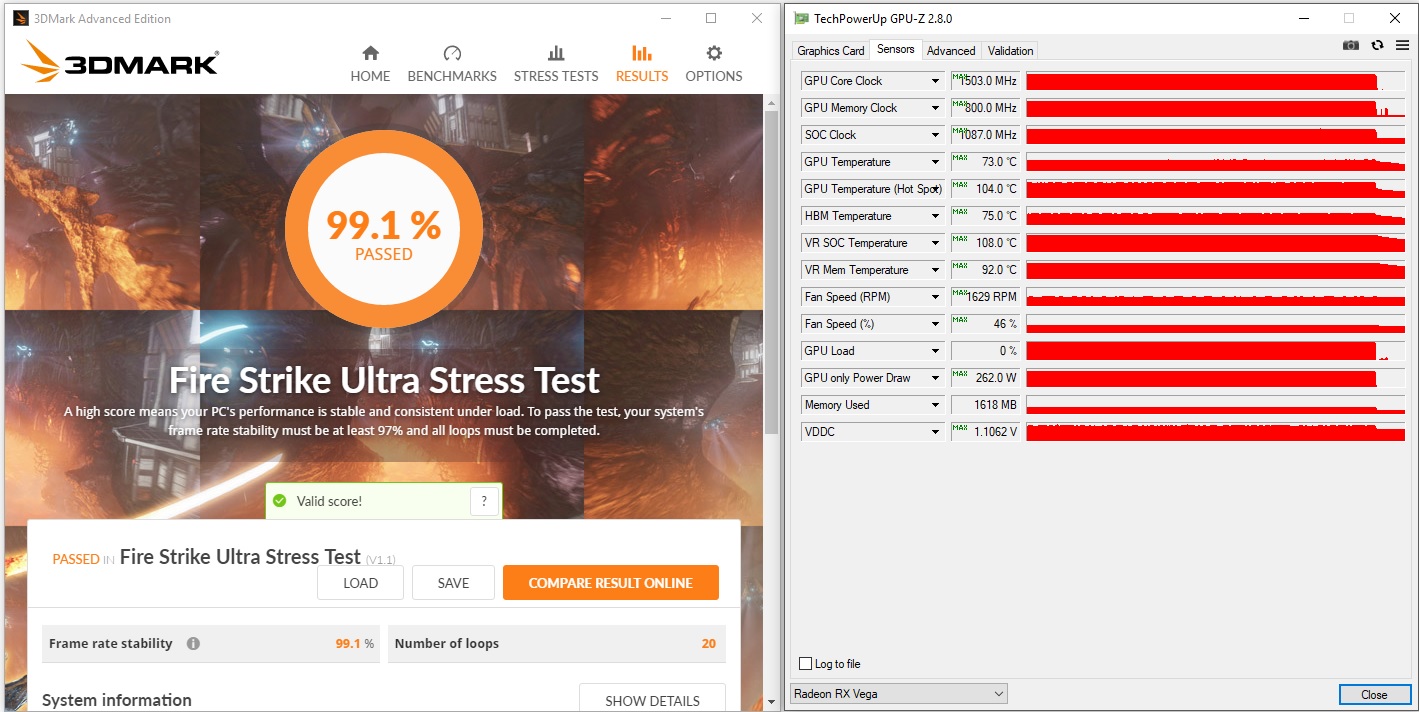Image resolution: width=1419 pixels, height=712 pixels.
Task: Click the frame rate stability info icon
Action: (193, 644)
